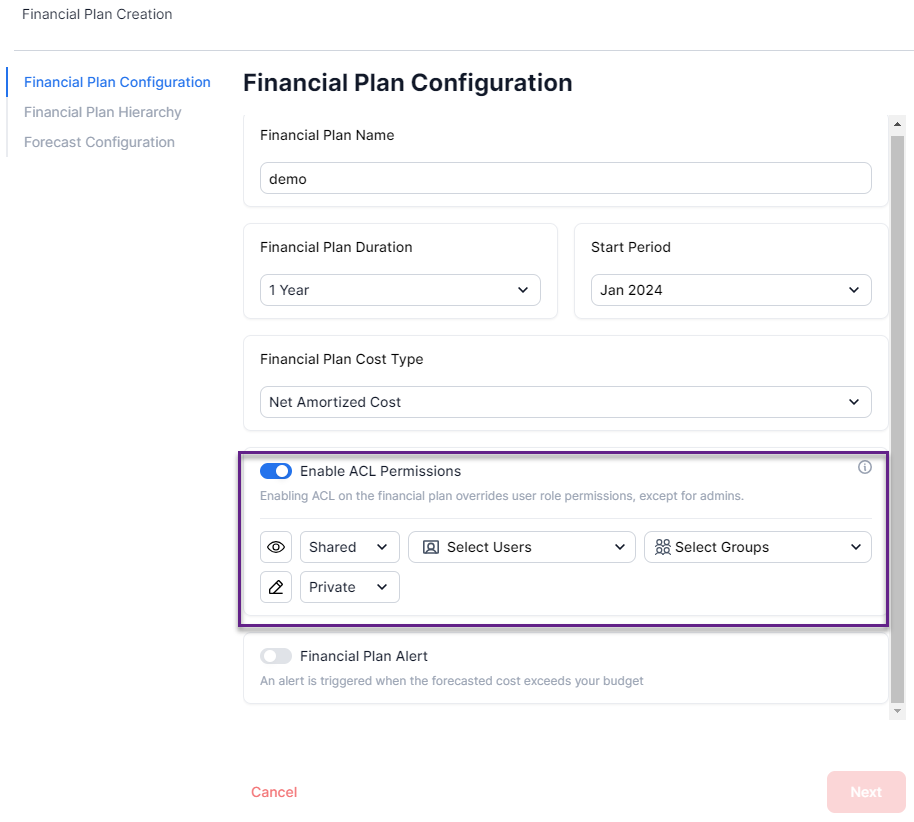Viewport: 914px width, 822px height.
Task: Click the eye view-permission icon
Action: 276,547
